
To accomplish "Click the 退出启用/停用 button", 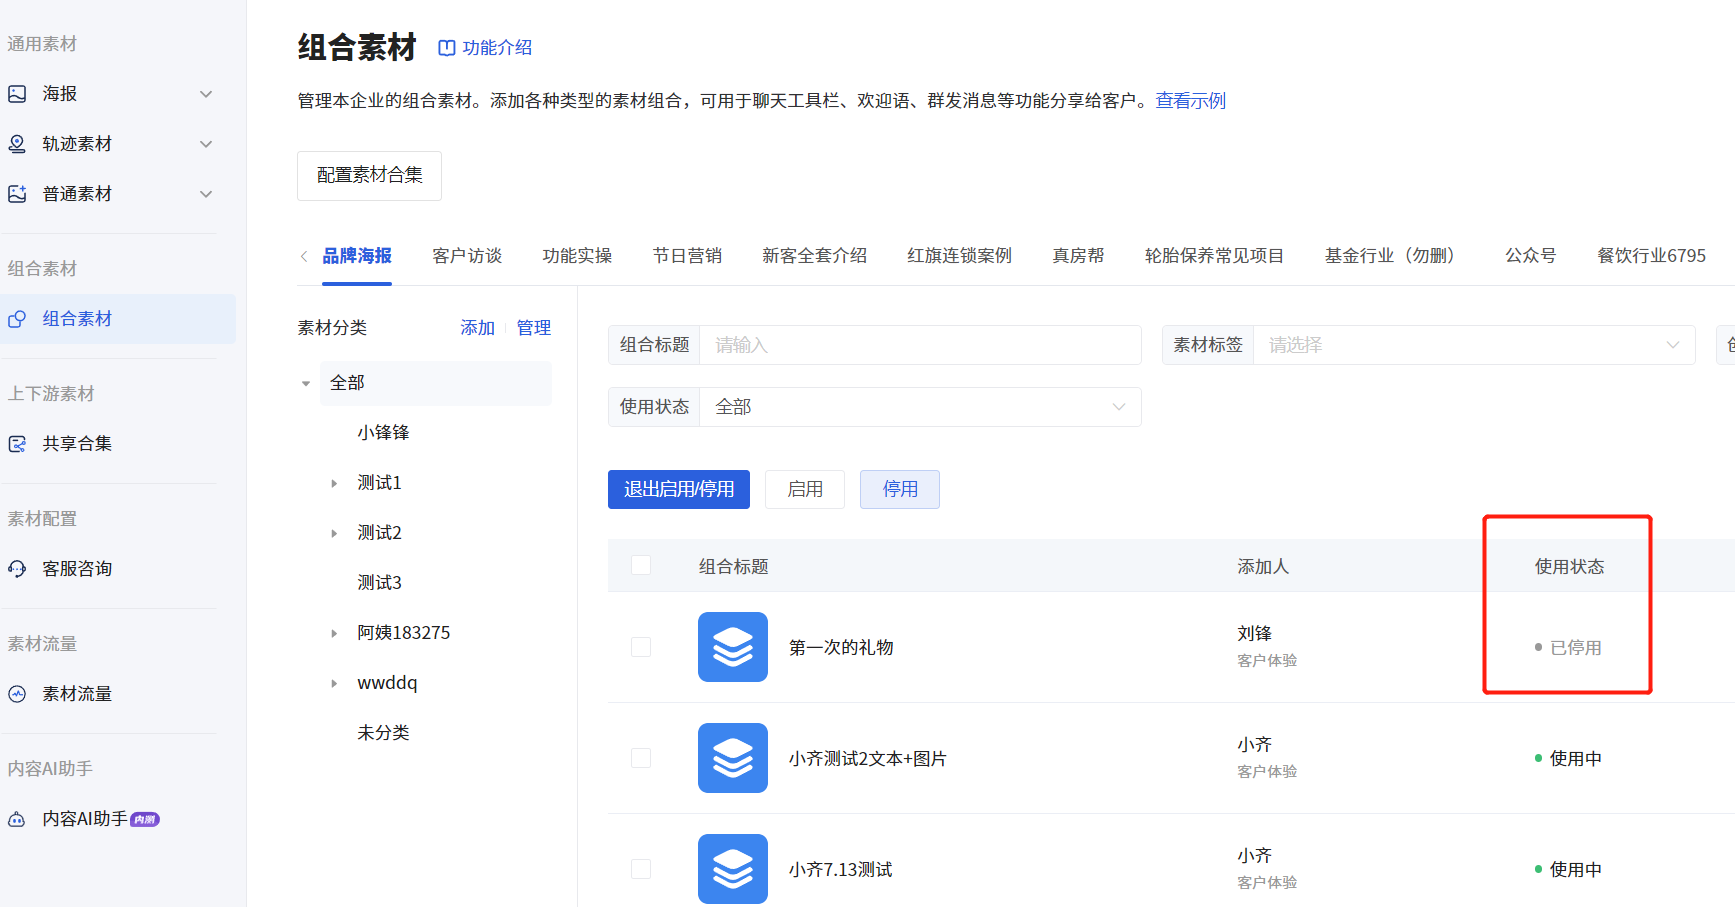I will [679, 489].
